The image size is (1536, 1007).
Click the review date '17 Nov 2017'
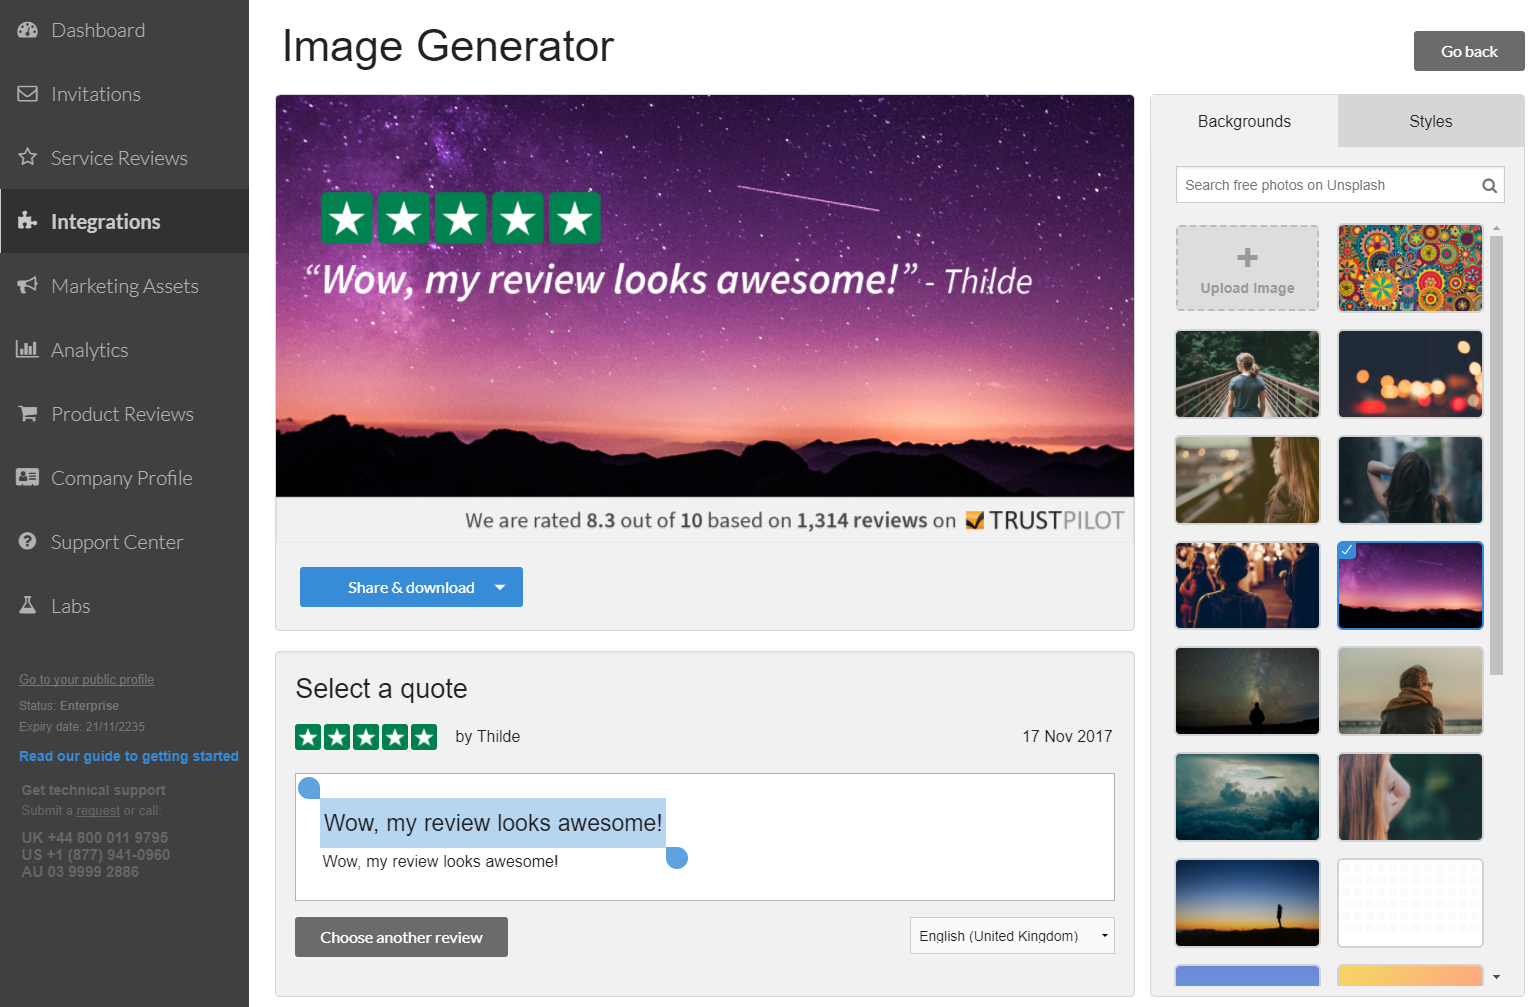pos(1067,736)
